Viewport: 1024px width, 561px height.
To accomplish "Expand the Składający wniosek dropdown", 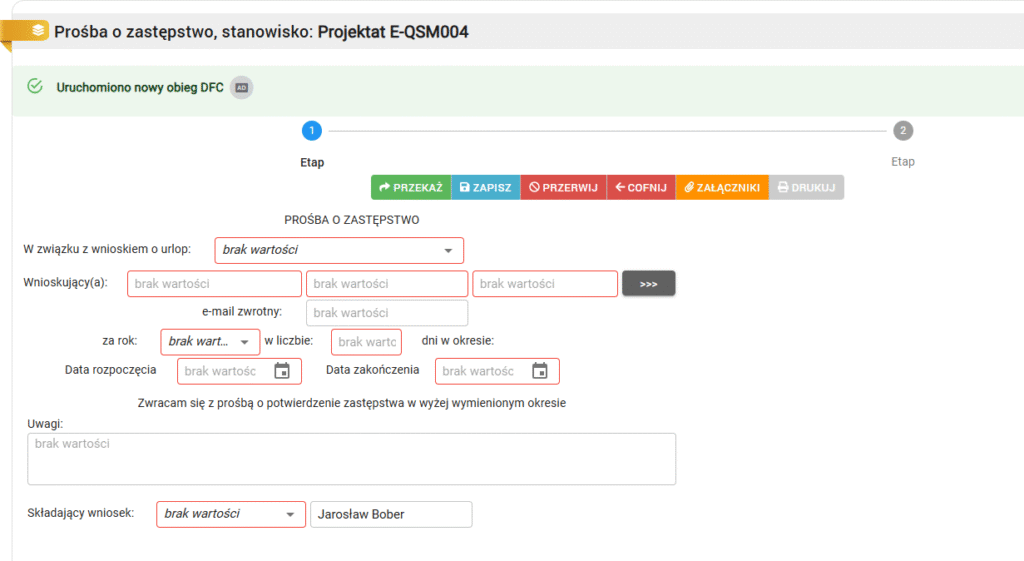I will pos(231,514).
